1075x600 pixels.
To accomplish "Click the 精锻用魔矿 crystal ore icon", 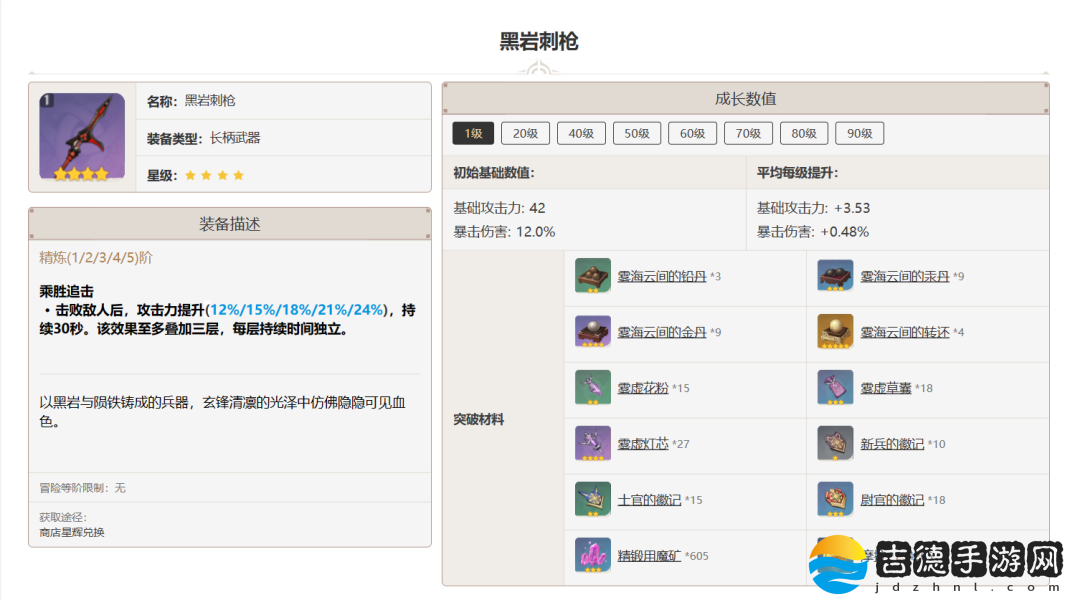I will (x=592, y=555).
